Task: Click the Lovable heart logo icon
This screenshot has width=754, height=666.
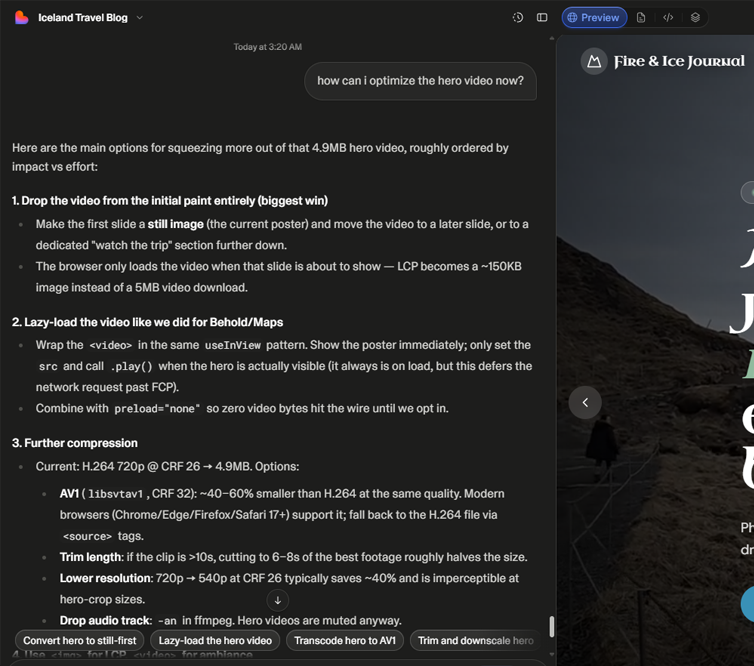Action: pyautogui.click(x=22, y=18)
